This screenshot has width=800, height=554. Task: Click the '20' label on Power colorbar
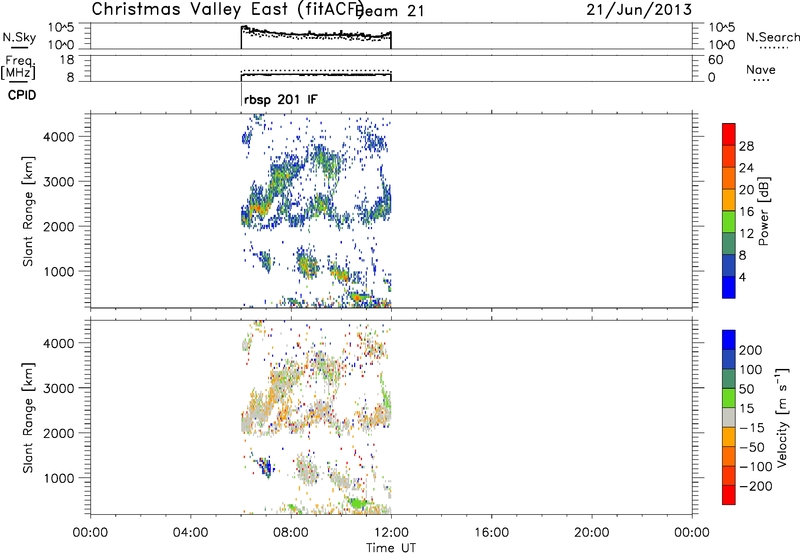point(746,190)
